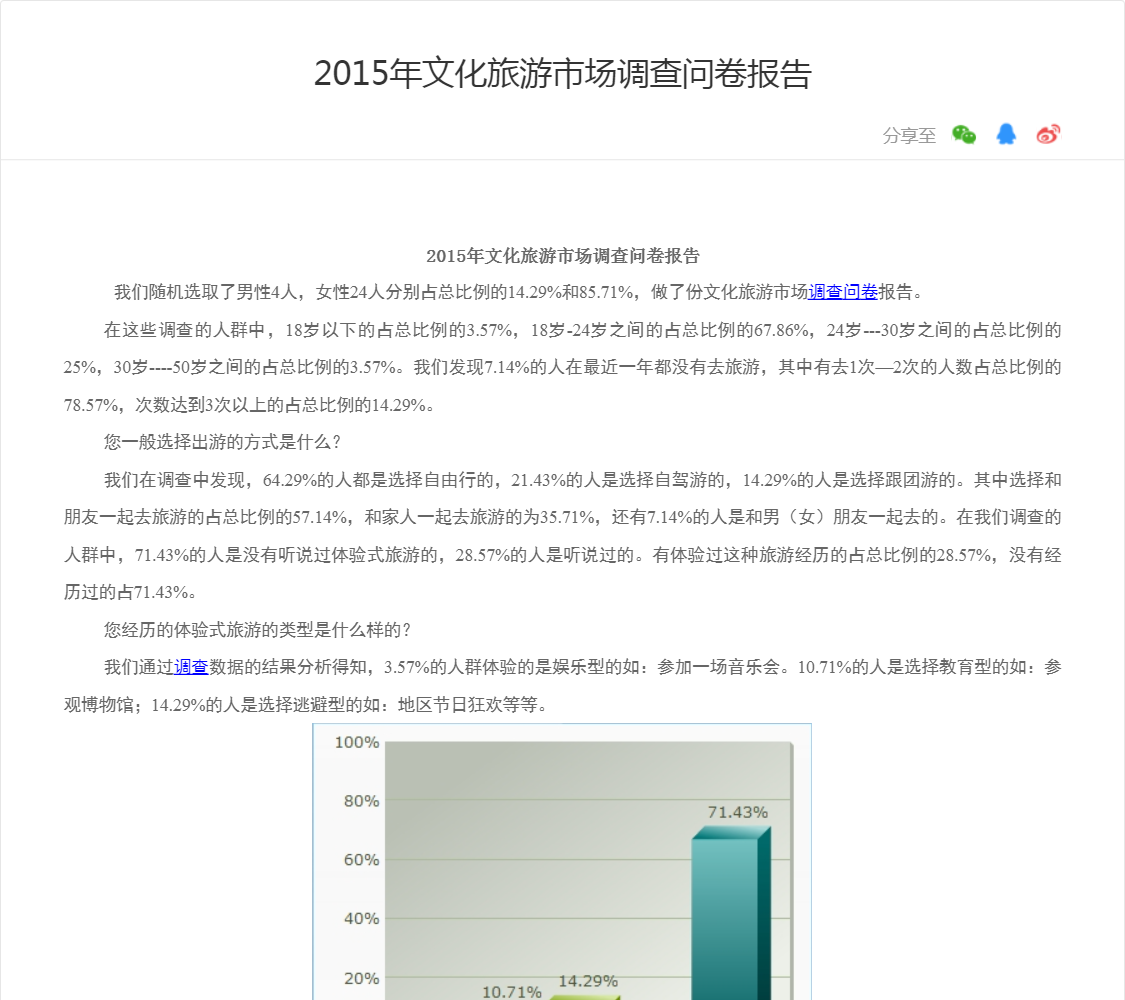The width and height of the screenshot is (1125, 1000).
Task: Click the bold centered report subtitle
Action: tap(562, 255)
